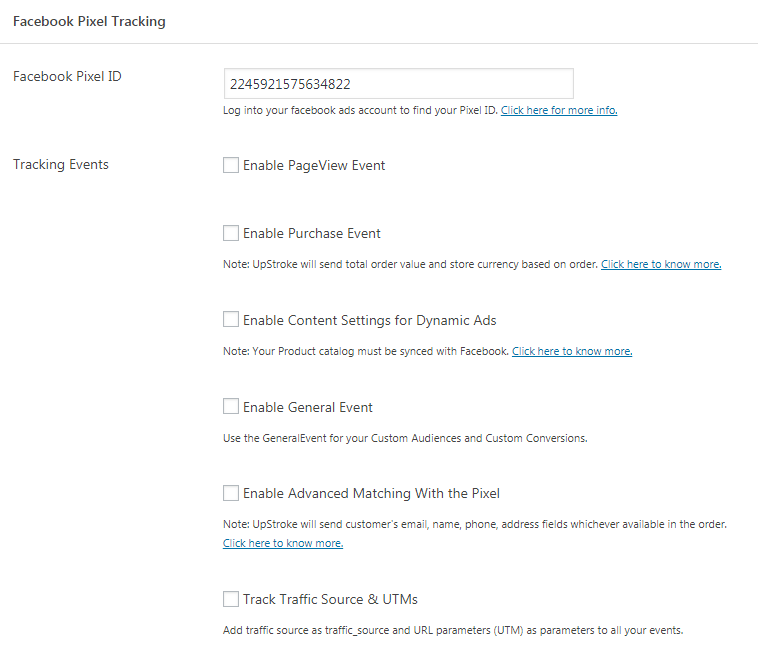Check the Track Traffic Source & UTMs box
The image size is (758, 664).
[x=231, y=599]
